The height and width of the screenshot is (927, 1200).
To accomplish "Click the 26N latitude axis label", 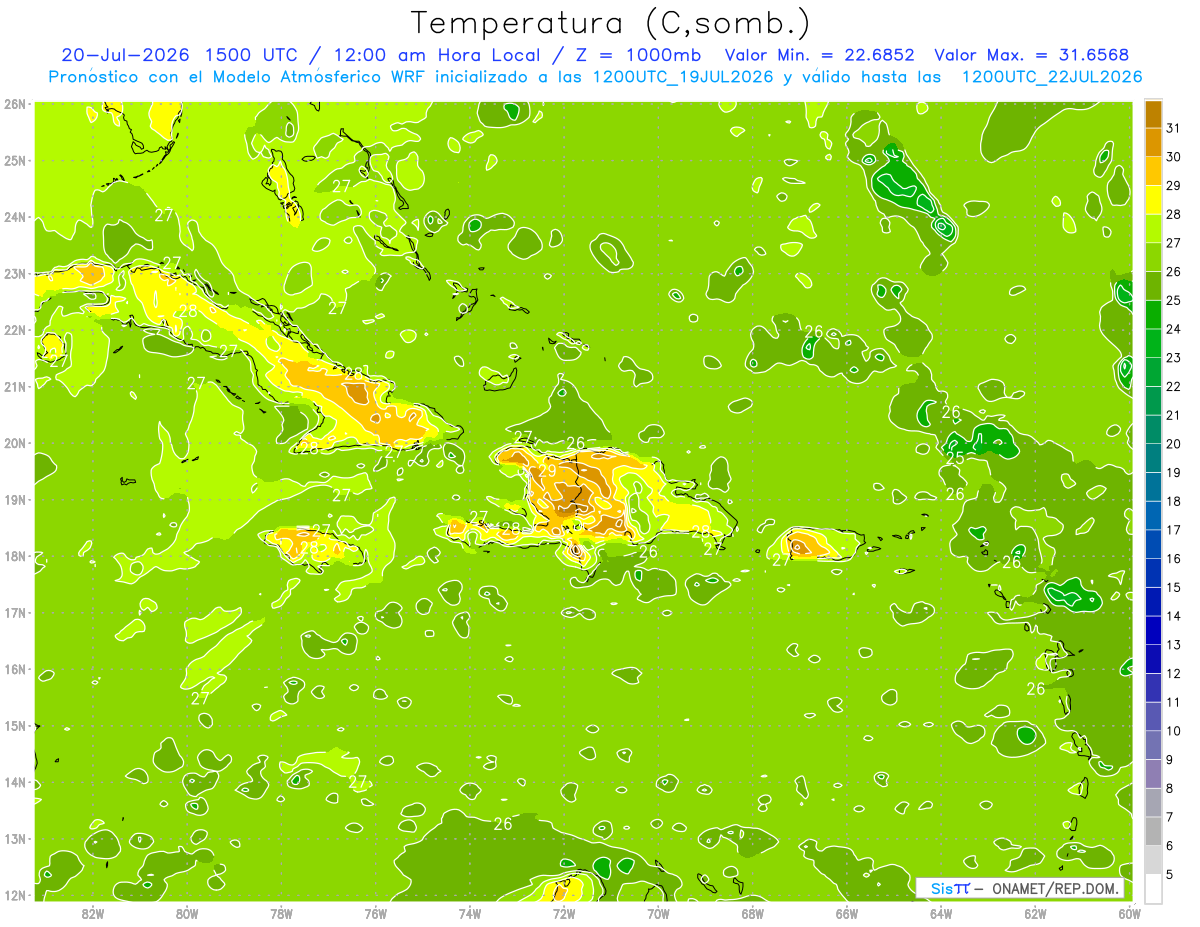I will (x=15, y=104).
